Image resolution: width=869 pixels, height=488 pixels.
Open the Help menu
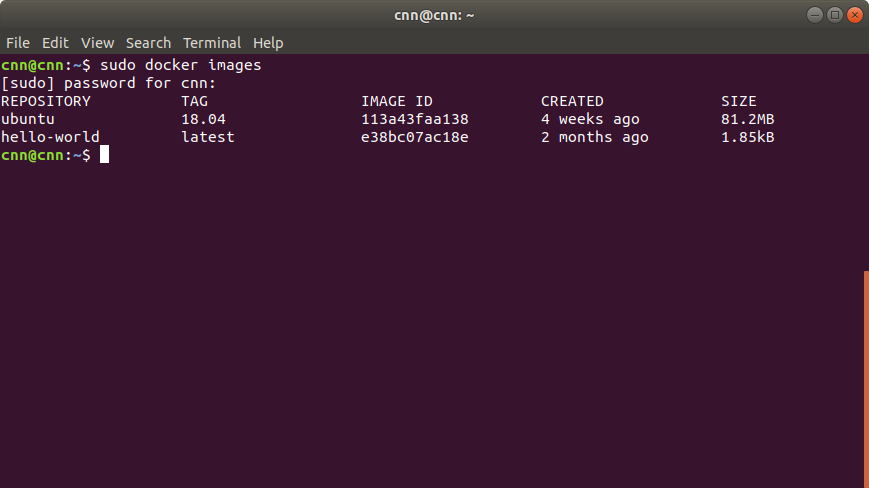tap(268, 43)
